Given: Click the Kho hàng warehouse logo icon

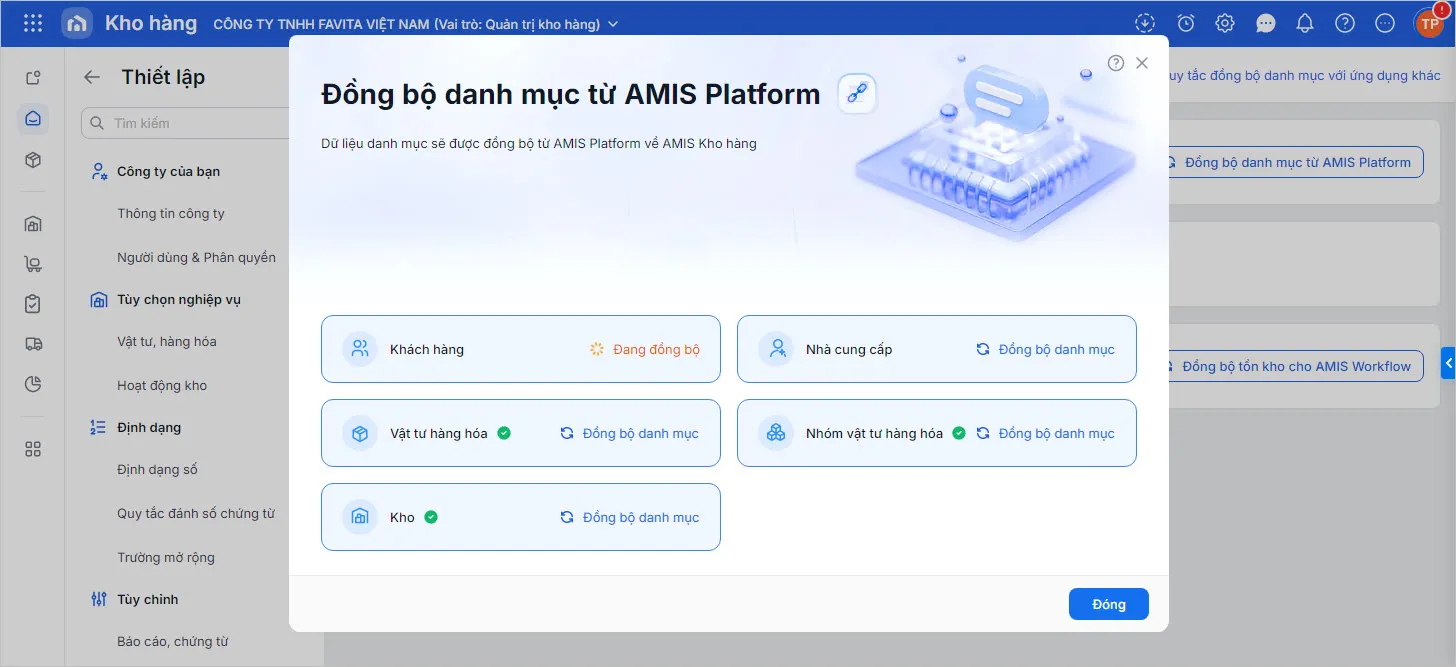Looking at the screenshot, I should (77, 23).
